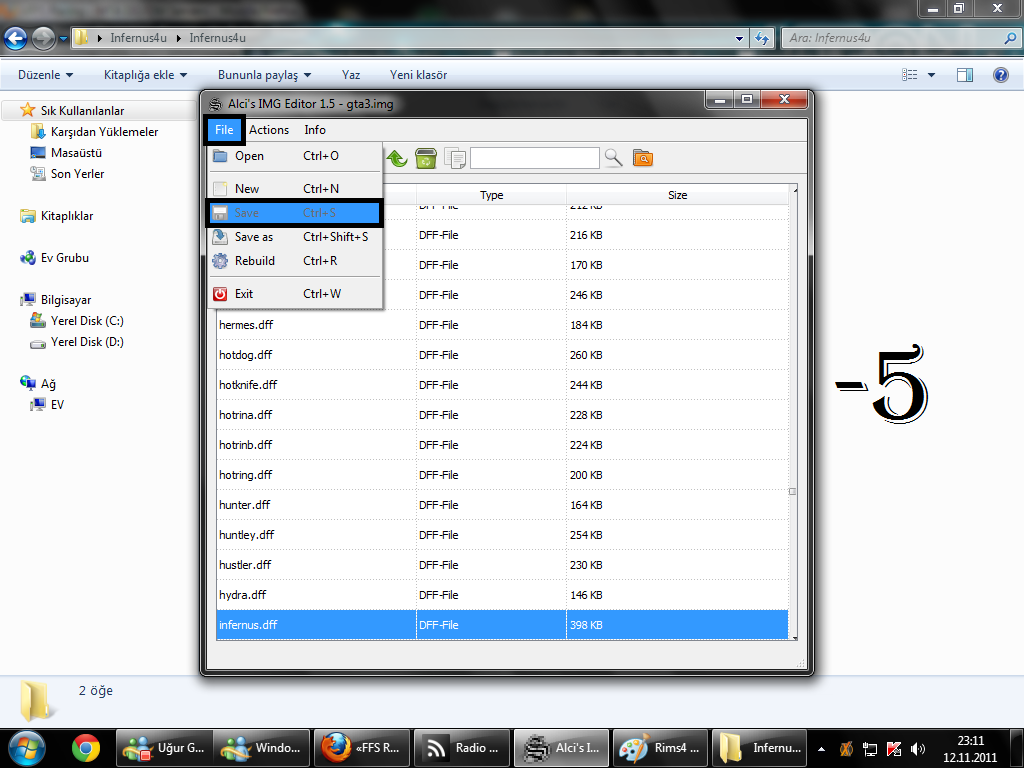The width and height of the screenshot is (1024, 768).
Task: Open the Düzenle dropdown menu
Action: coord(45,75)
